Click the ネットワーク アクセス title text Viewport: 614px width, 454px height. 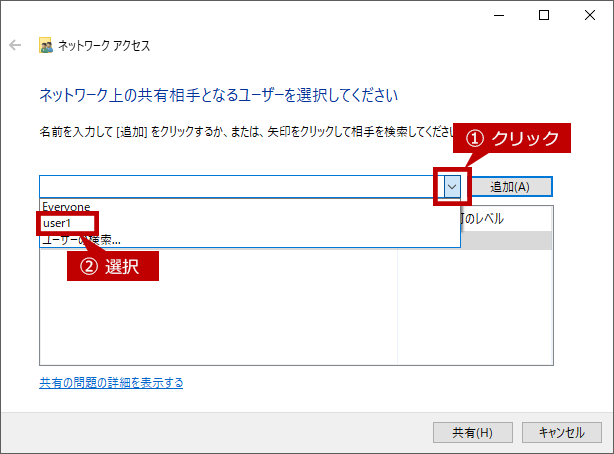[x=104, y=46]
